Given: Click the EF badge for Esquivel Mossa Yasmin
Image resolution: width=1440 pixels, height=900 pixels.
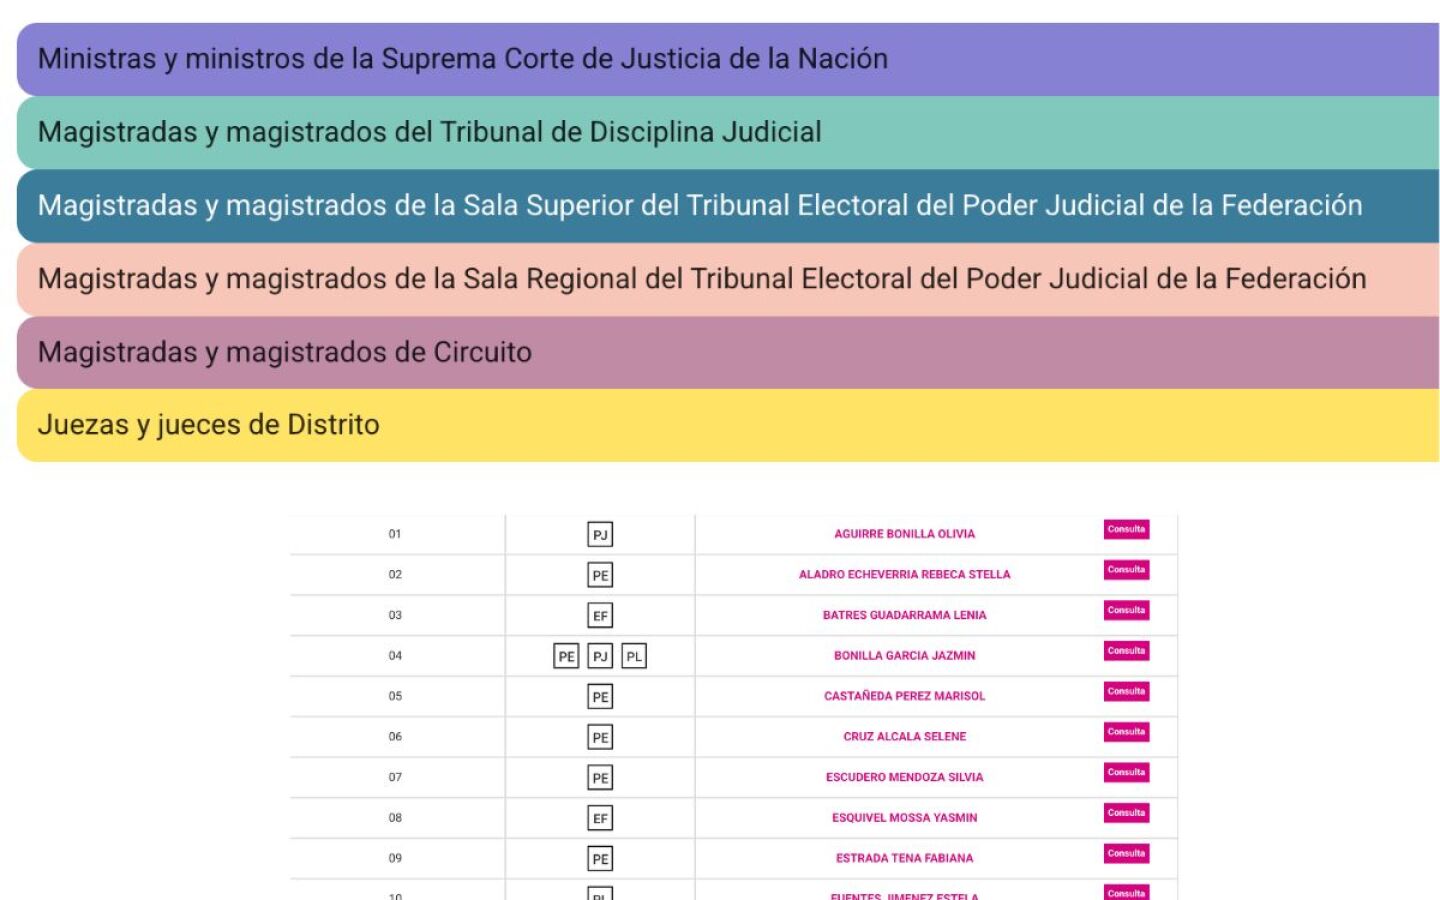Looking at the screenshot, I should (x=600, y=819).
